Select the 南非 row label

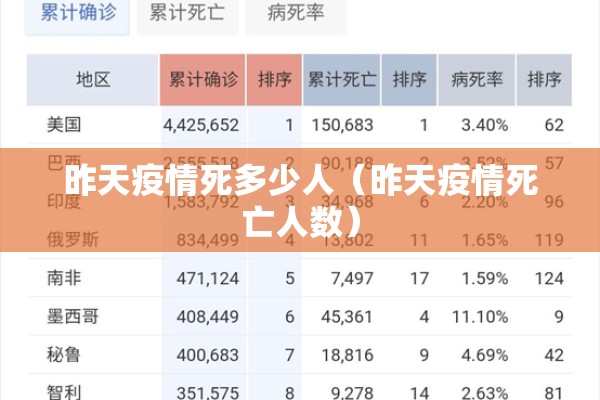tap(64, 278)
